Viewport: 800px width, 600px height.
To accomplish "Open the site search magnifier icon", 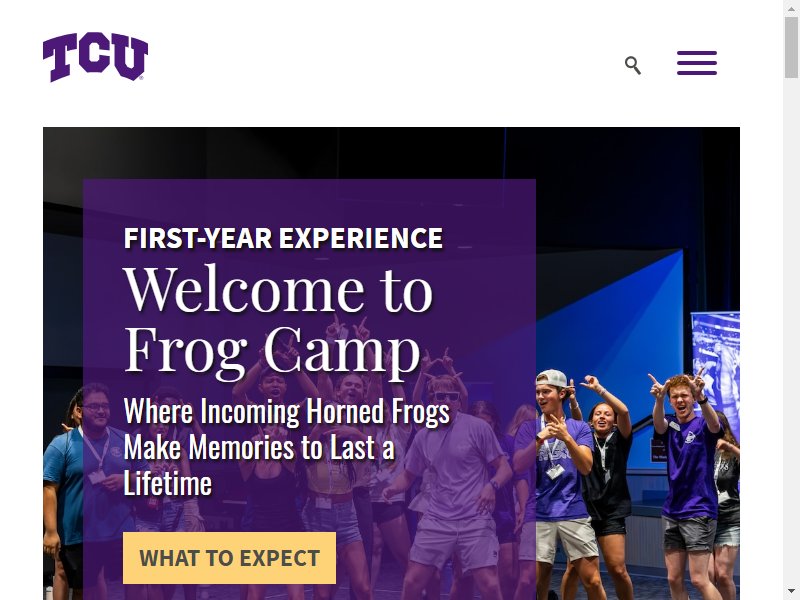I will click(x=633, y=65).
